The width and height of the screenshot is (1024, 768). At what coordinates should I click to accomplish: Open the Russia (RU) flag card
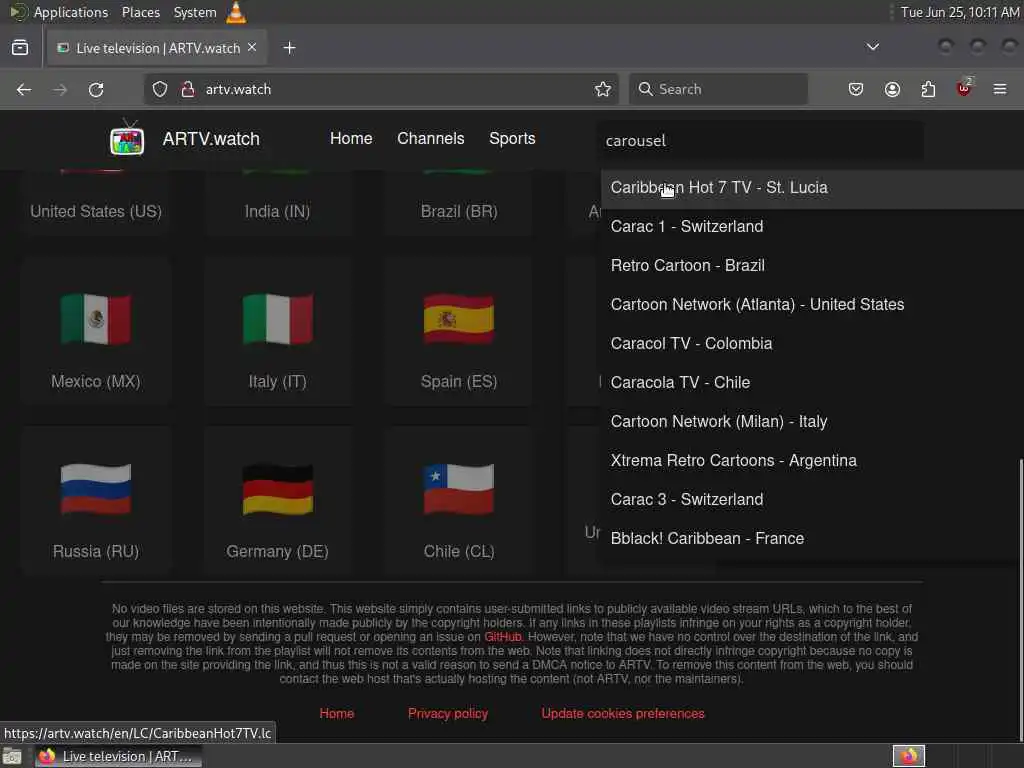pos(96,502)
